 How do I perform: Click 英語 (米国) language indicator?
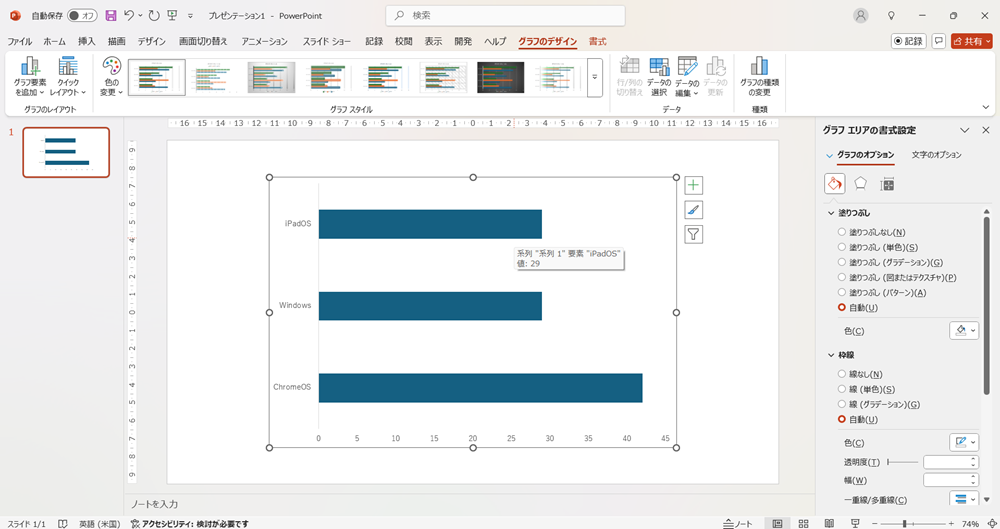99,524
